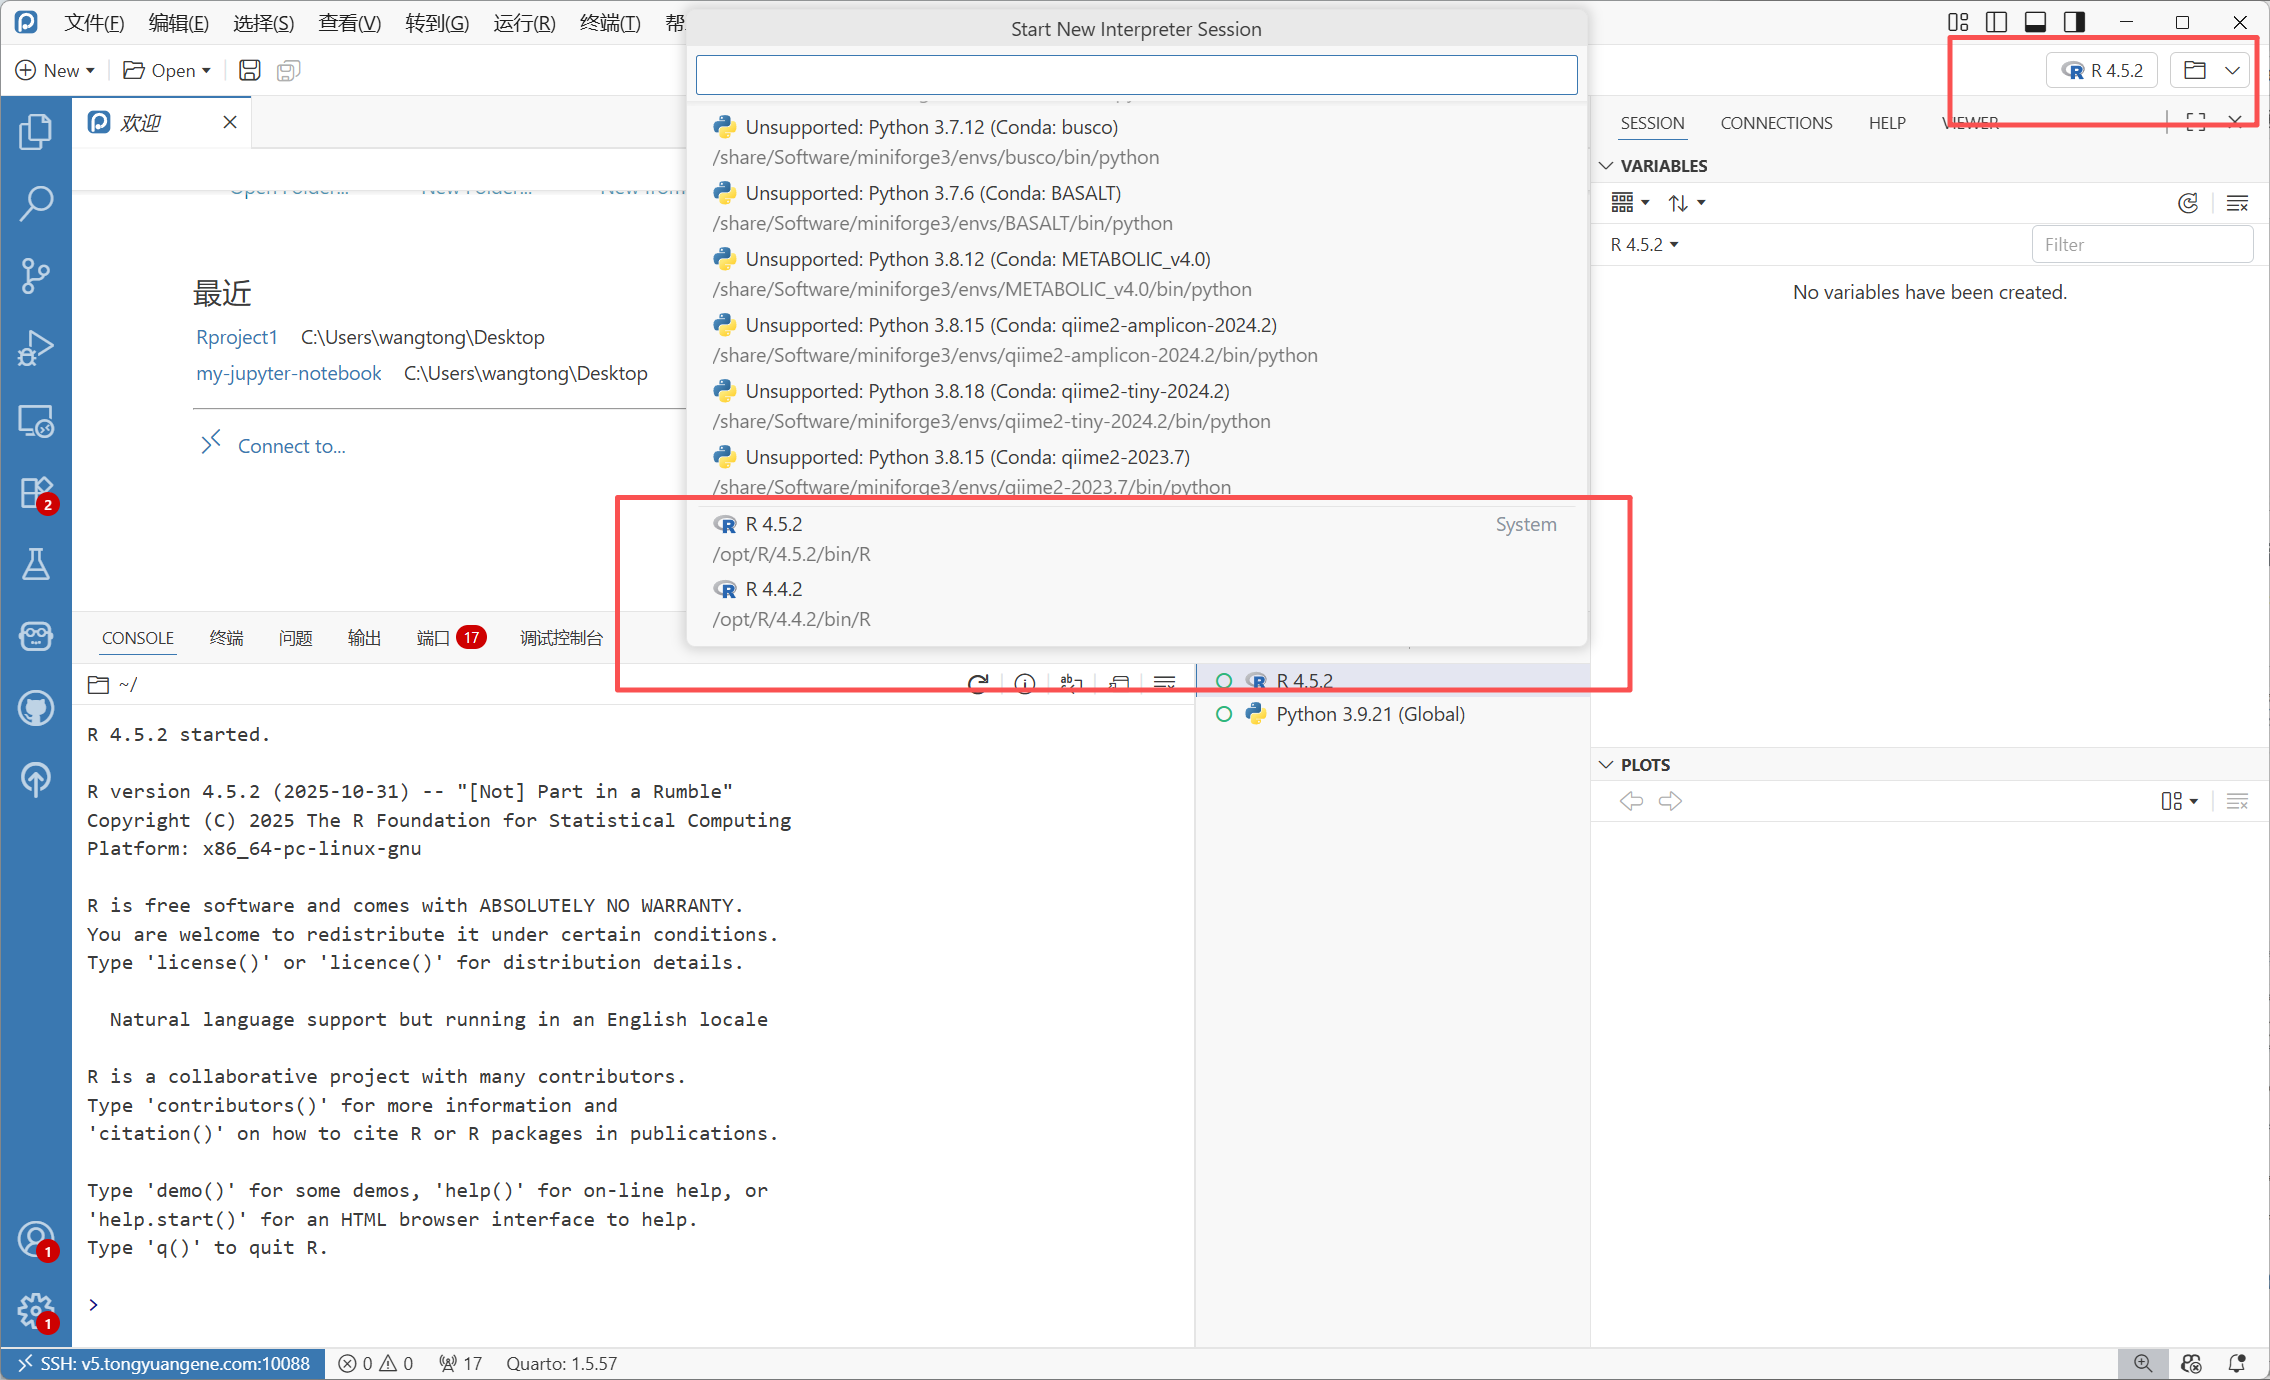
Task: Toggle the bottom panel visibility
Action: point(2035,22)
